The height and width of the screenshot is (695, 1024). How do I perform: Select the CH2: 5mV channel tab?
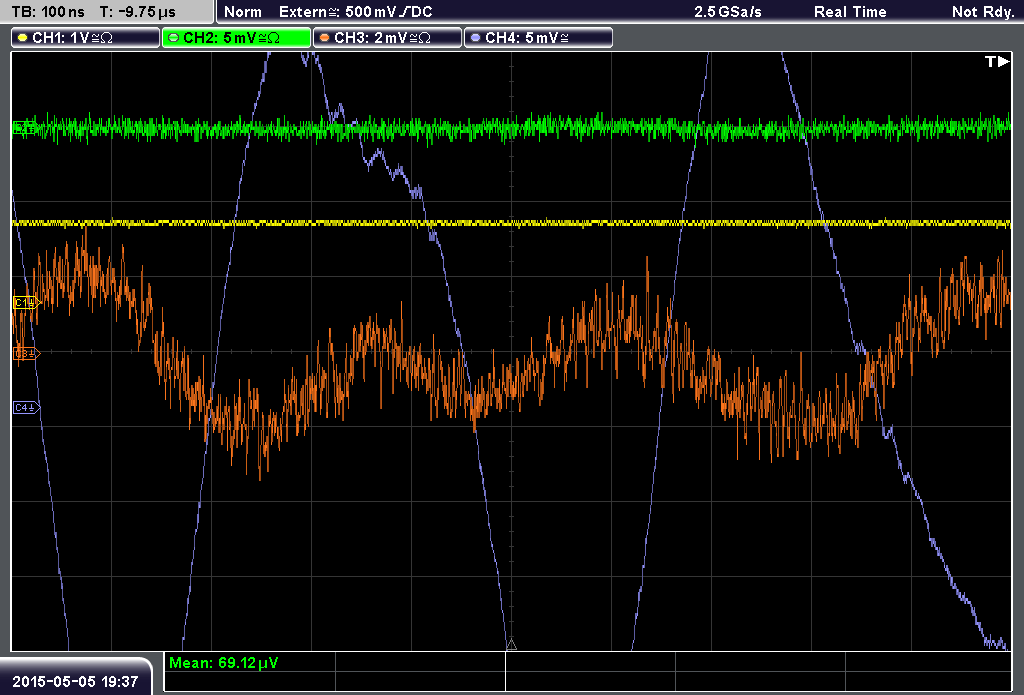tap(236, 38)
